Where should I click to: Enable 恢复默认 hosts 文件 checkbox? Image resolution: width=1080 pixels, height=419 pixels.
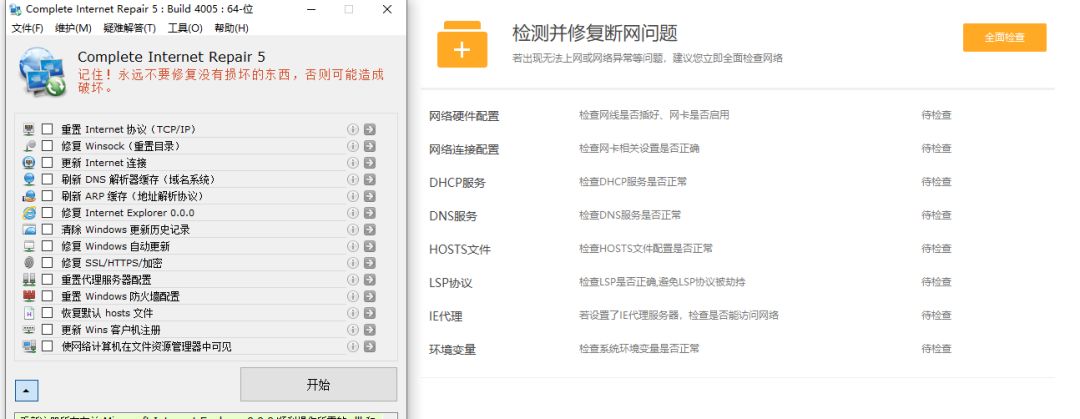coord(47,313)
